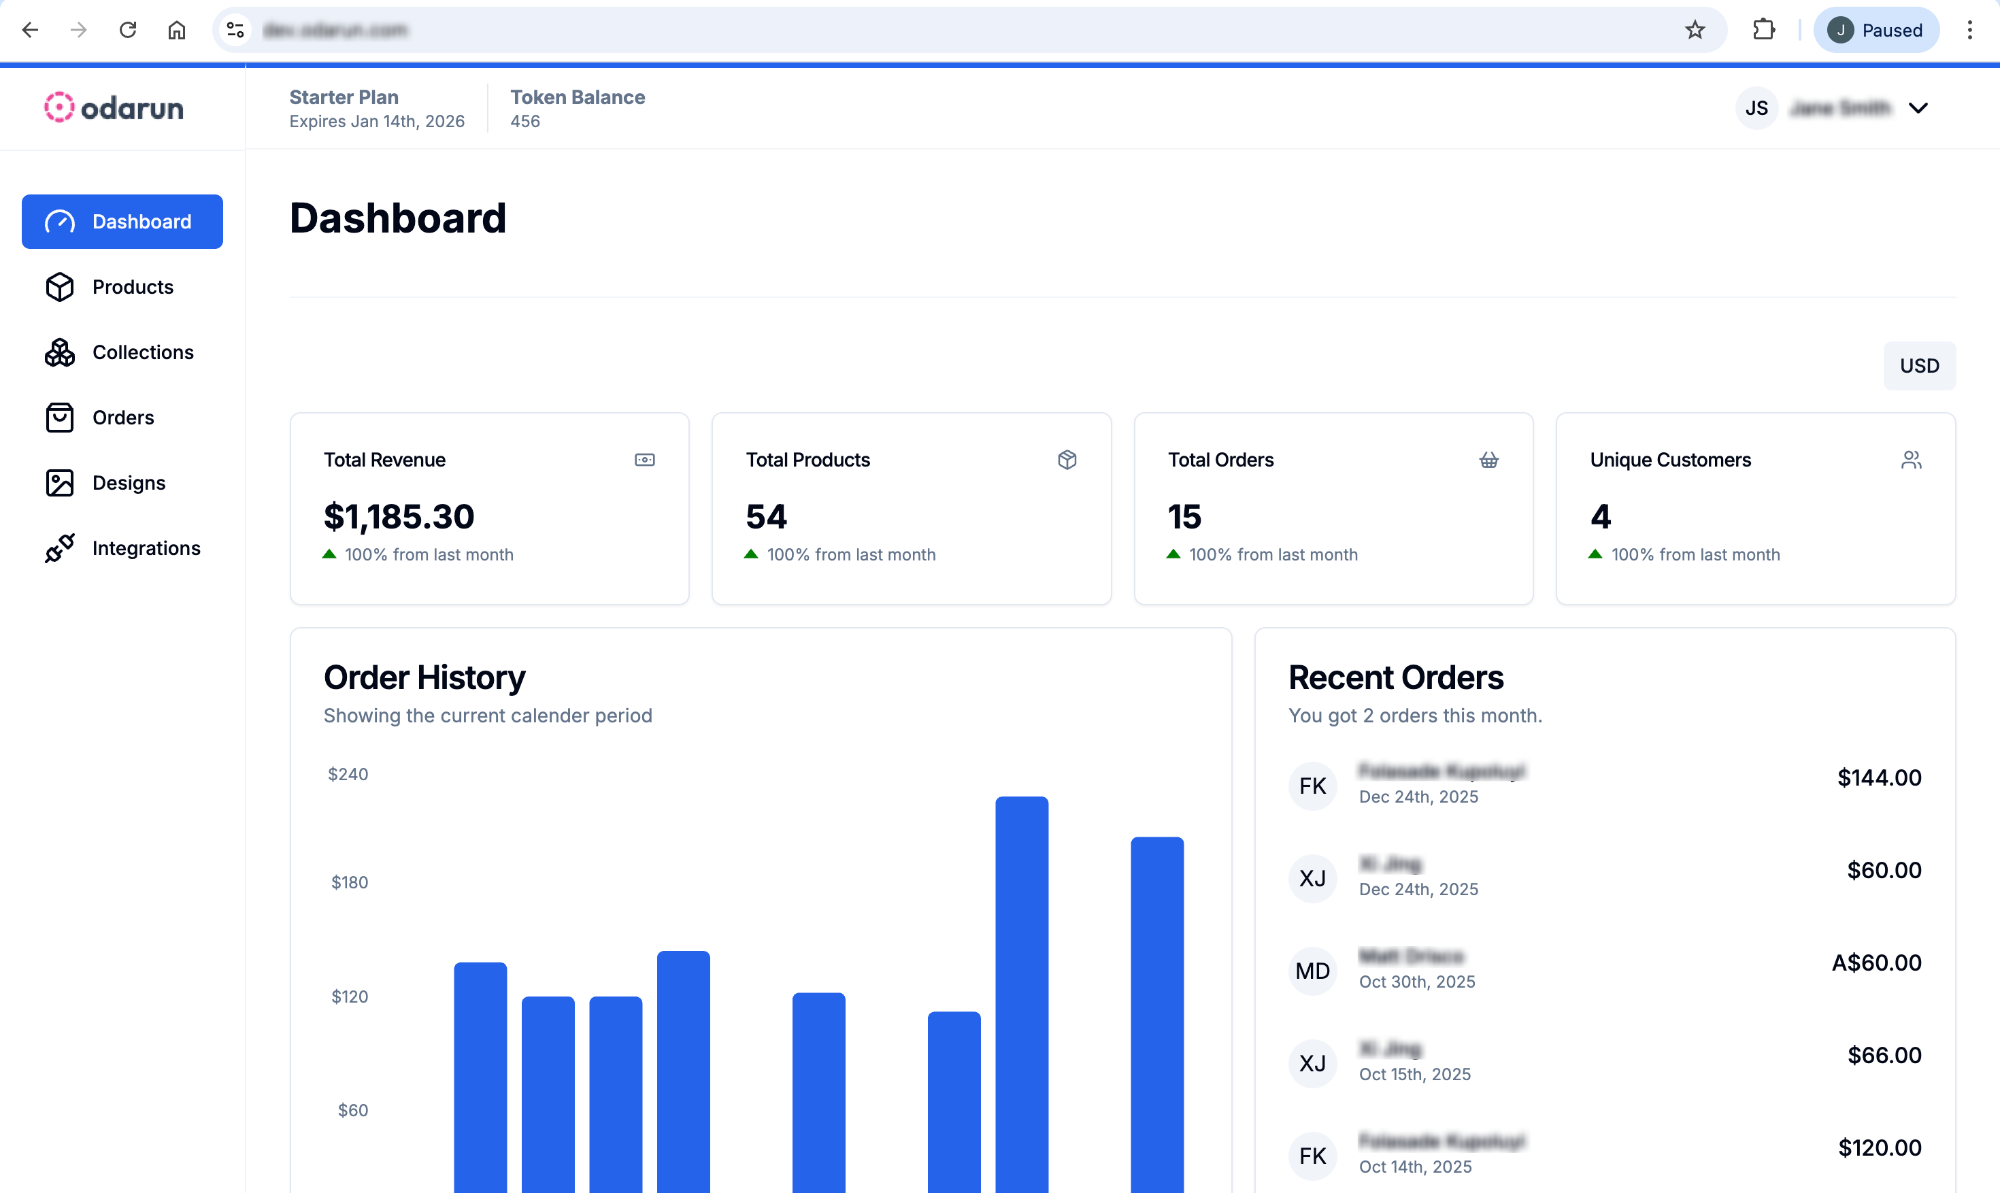Screen dimensions: 2000x1193
Task: Click the Unique Customers people icon
Action: (1911, 460)
